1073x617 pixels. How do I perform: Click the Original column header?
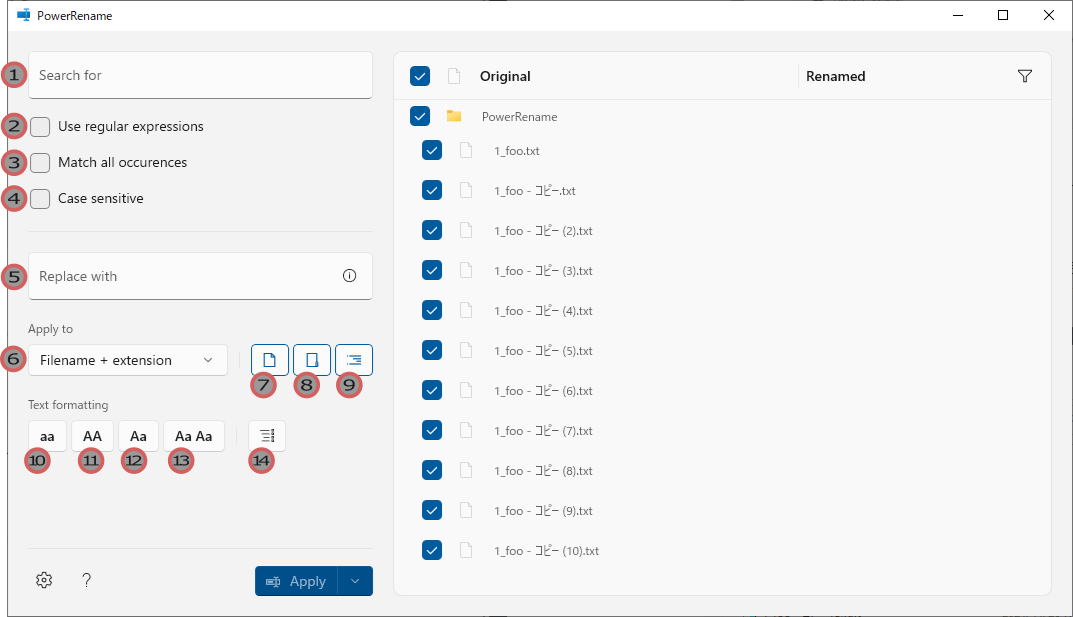click(505, 76)
